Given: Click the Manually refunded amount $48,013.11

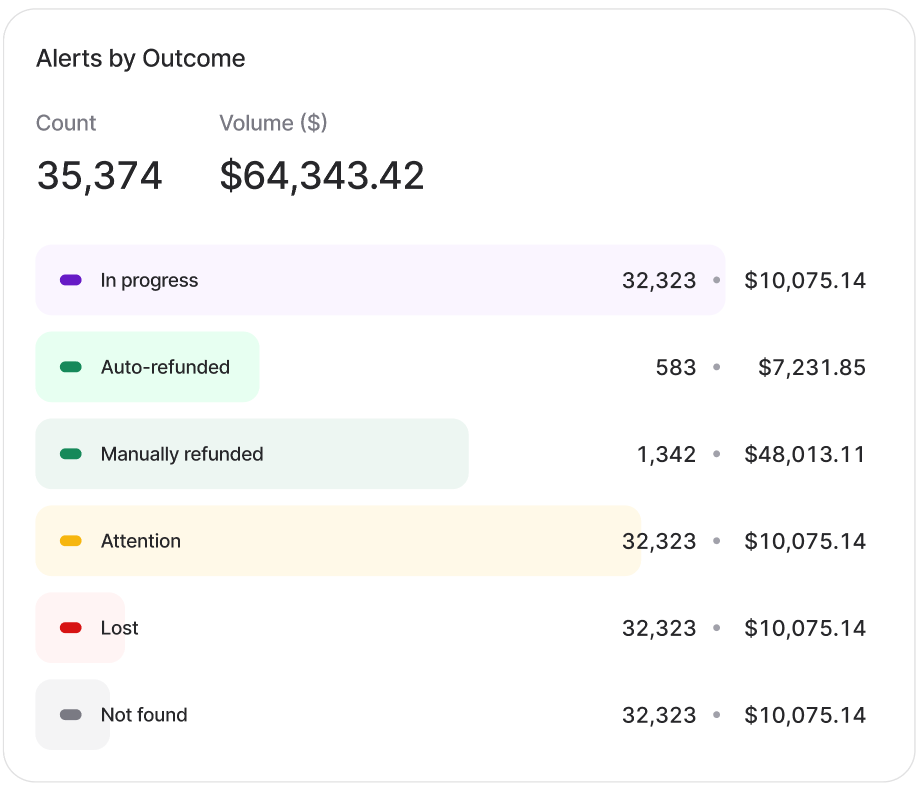Looking at the screenshot, I should click(805, 454).
